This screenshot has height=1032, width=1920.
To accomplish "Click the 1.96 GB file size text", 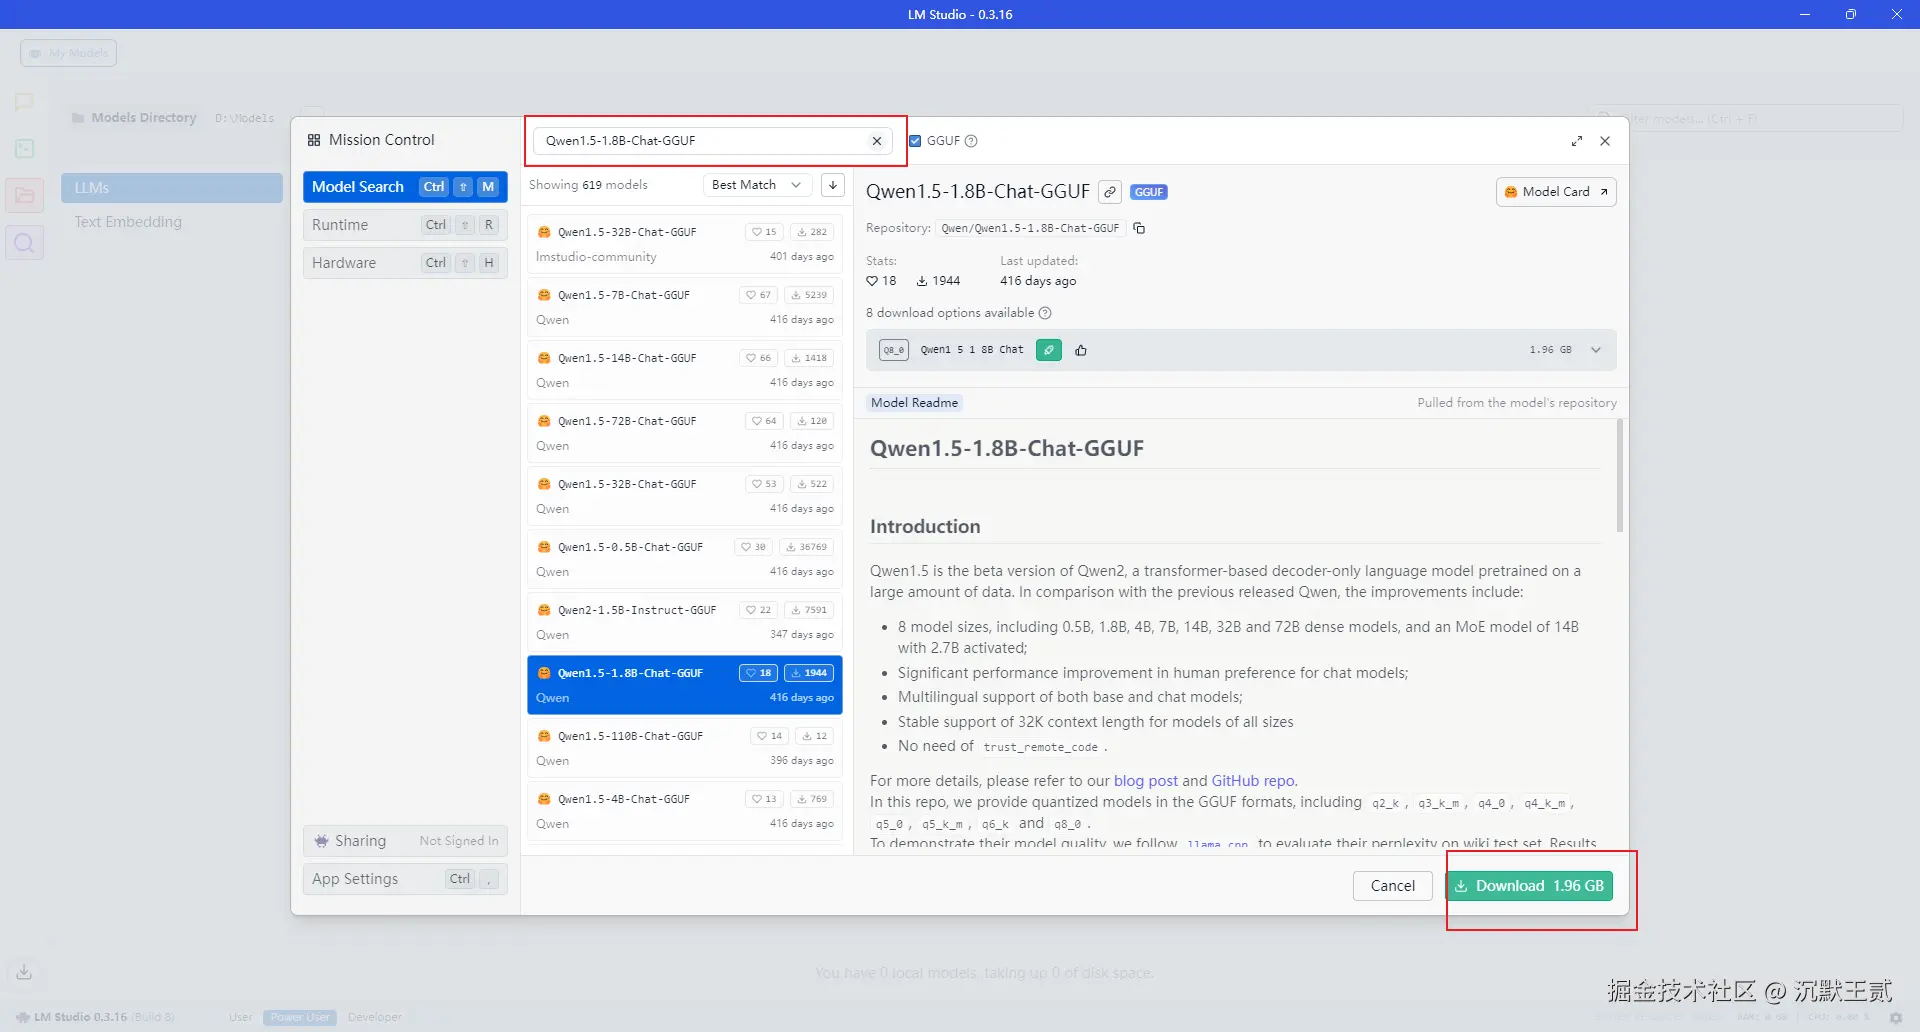I will (1550, 350).
